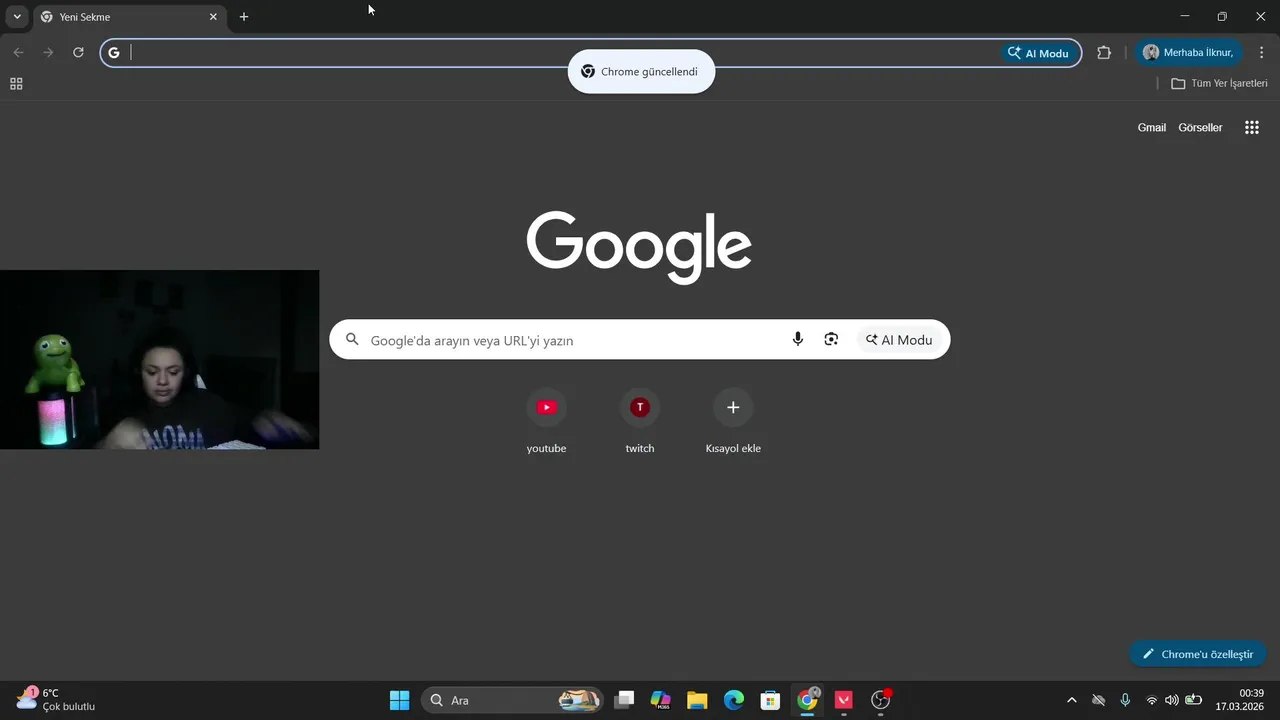Open AI Modu in the search box

click(899, 340)
